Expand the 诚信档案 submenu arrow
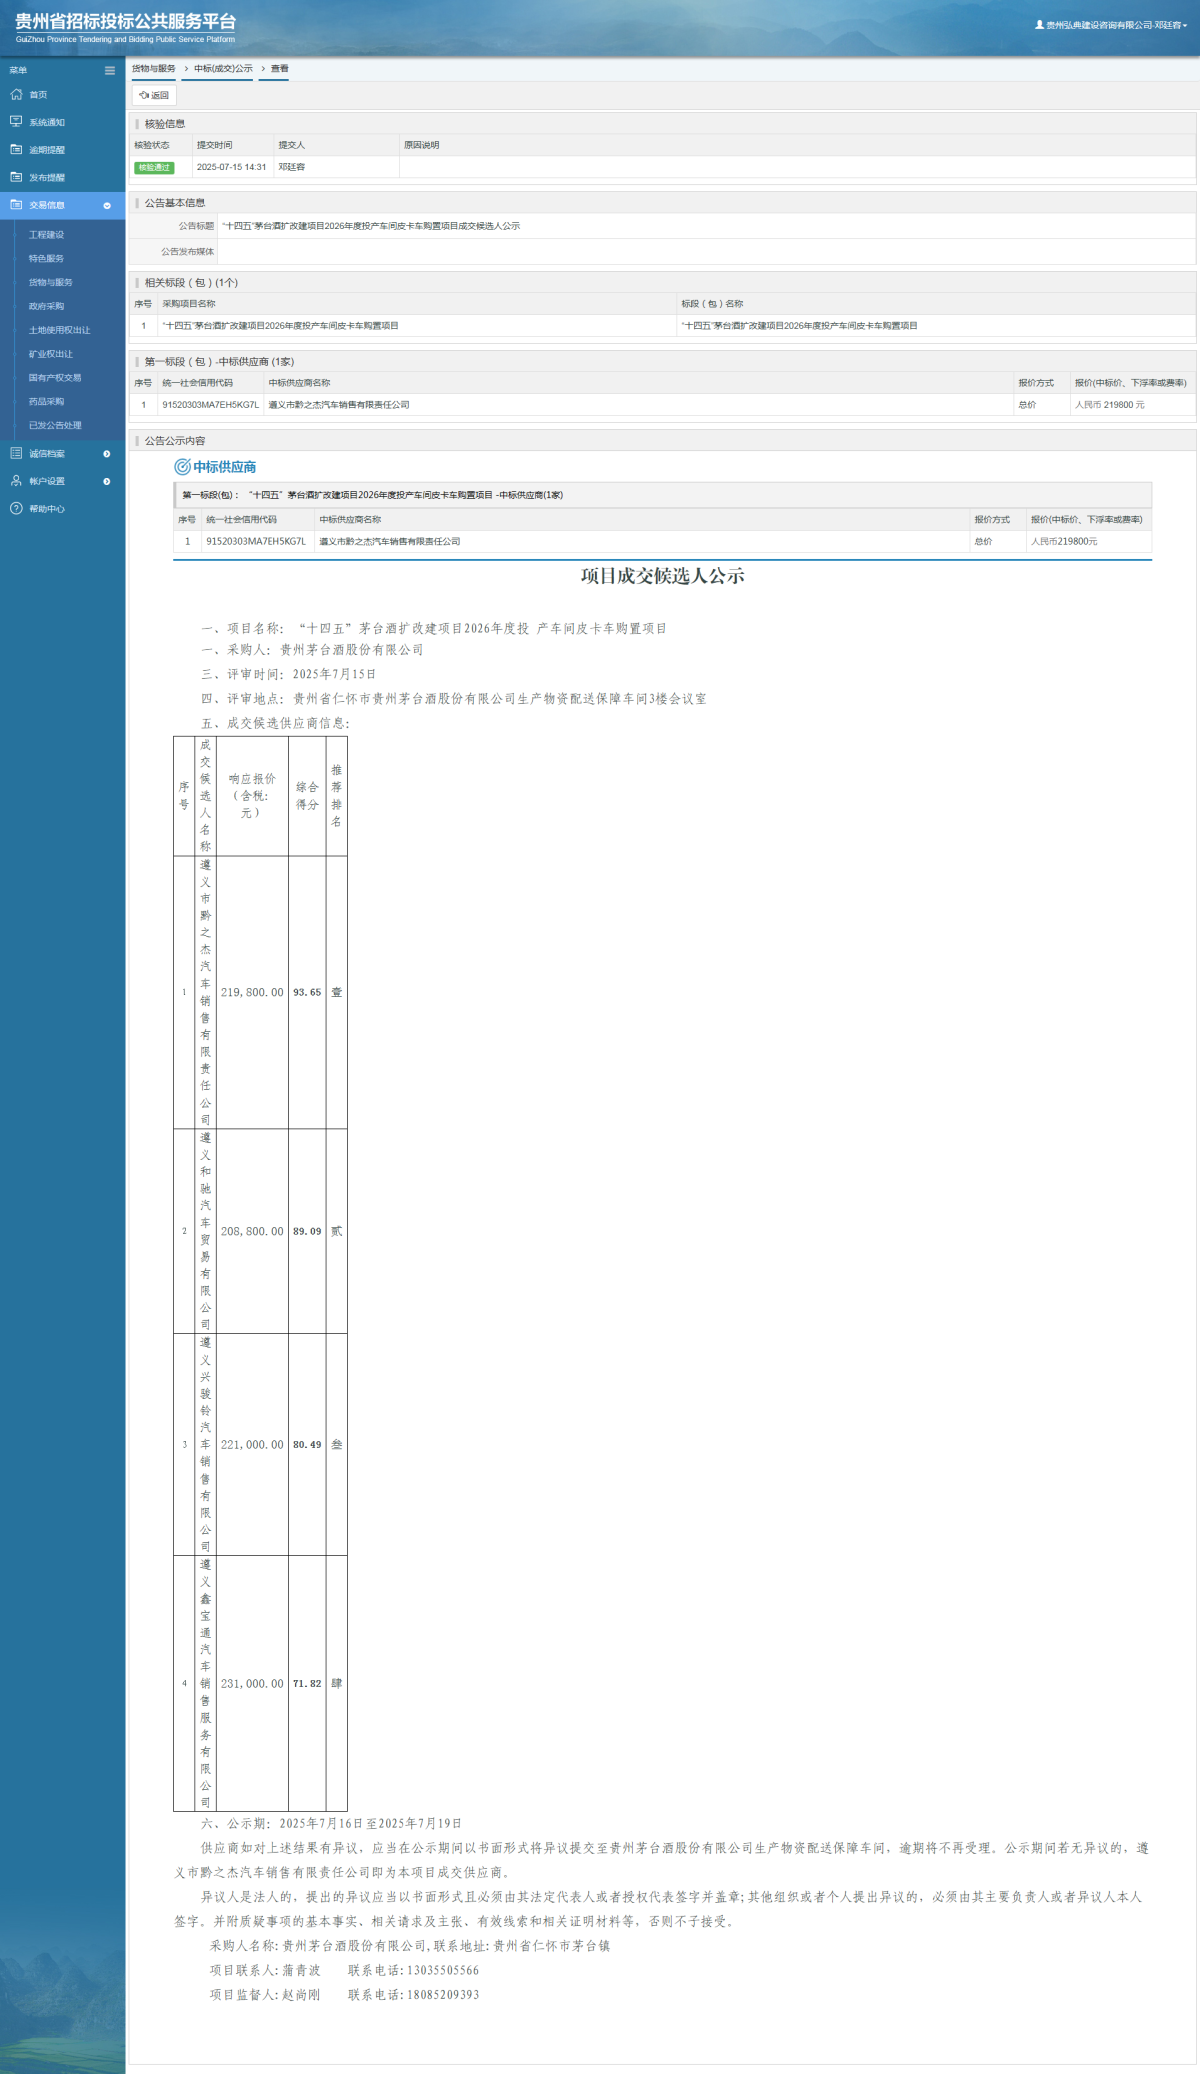The image size is (1200, 2074). (x=107, y=454)
